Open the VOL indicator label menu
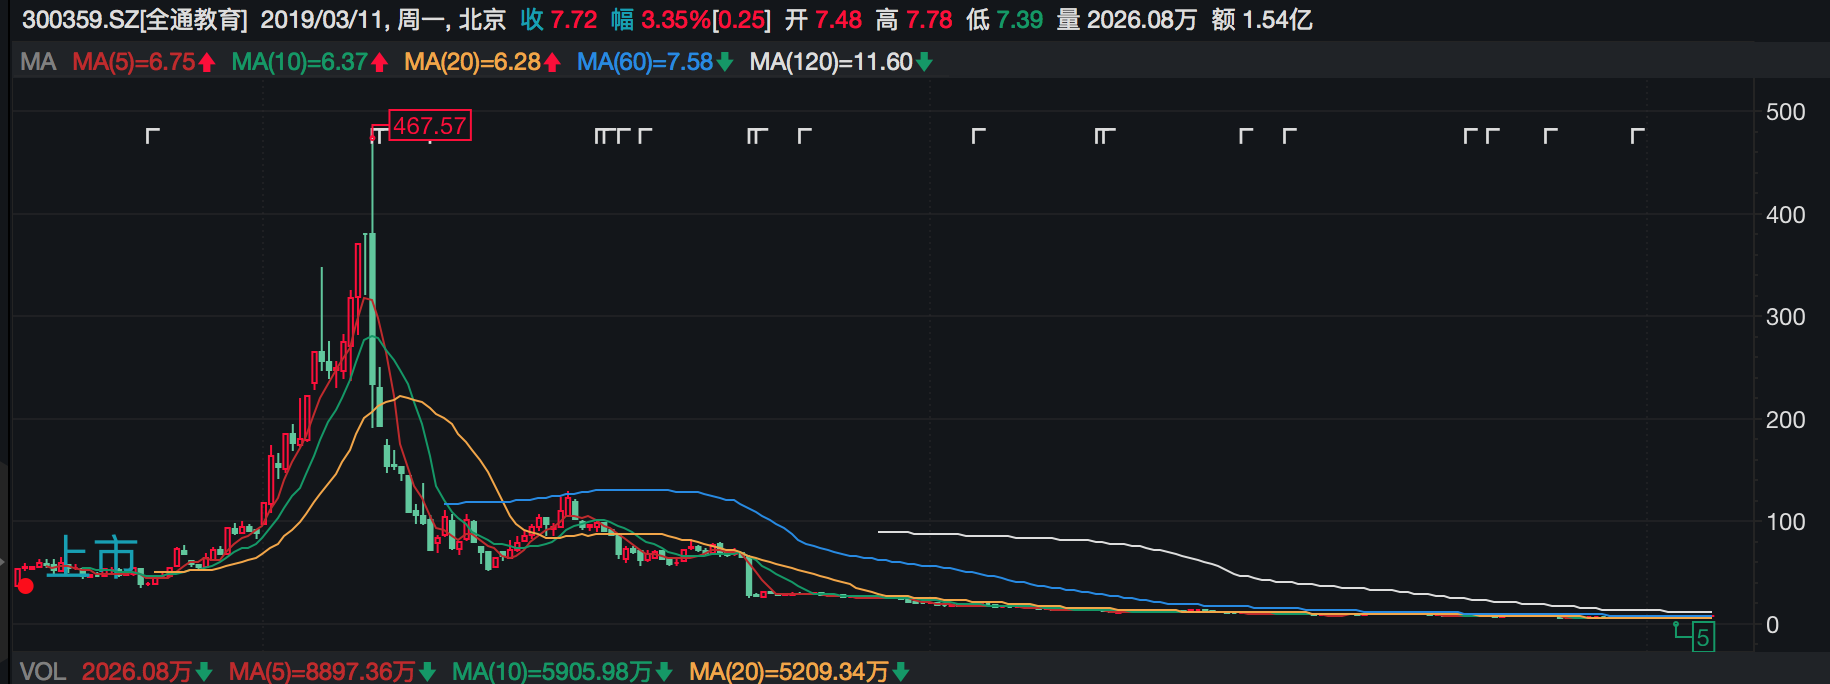1830x684 pixels. 42,671
